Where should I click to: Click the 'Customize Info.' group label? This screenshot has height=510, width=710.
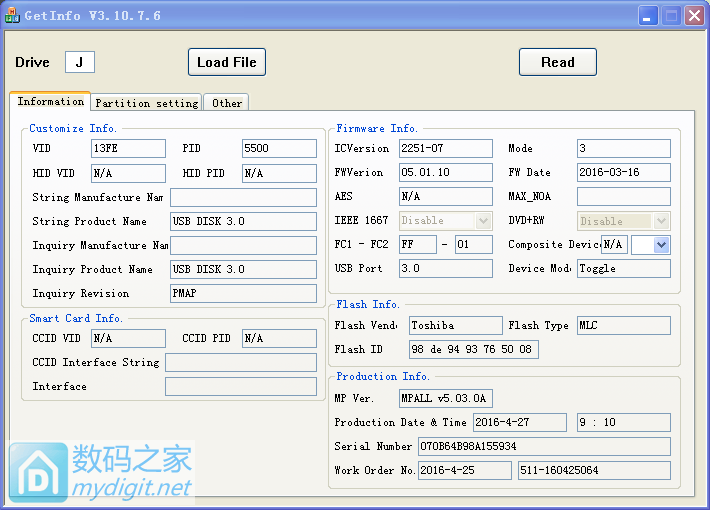73,129
